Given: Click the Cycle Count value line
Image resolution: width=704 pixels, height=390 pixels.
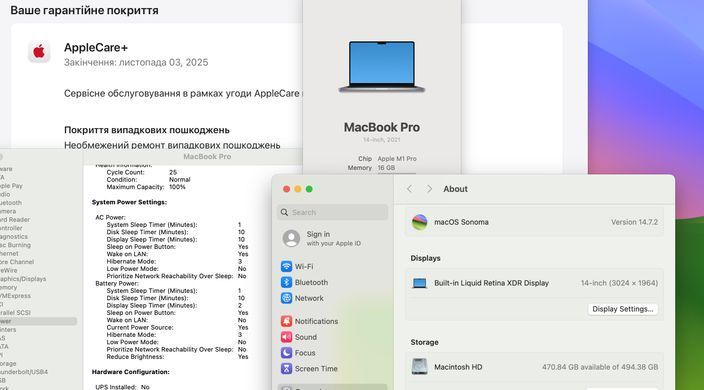Looking at the screenshot, I should pos(141,172).
